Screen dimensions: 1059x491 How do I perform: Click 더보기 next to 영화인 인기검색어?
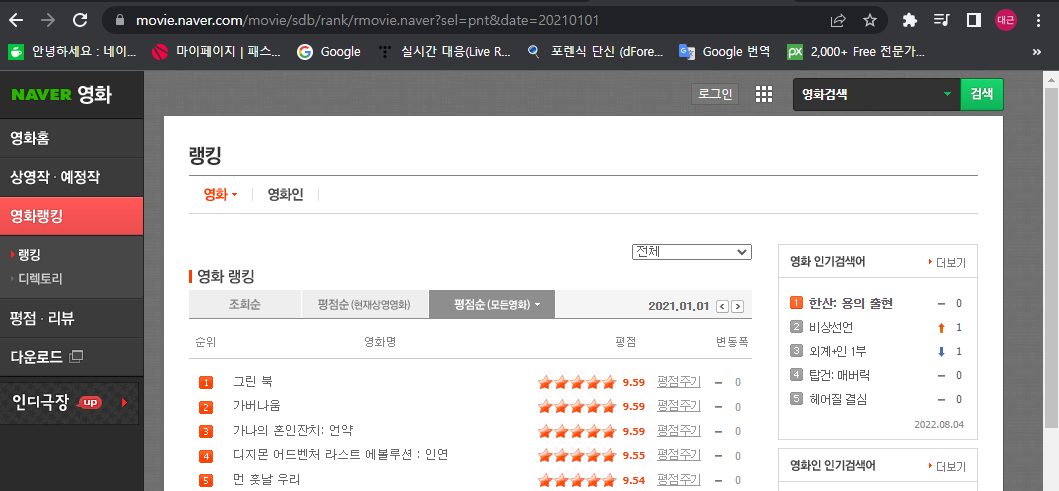click(x=947, y=466)
